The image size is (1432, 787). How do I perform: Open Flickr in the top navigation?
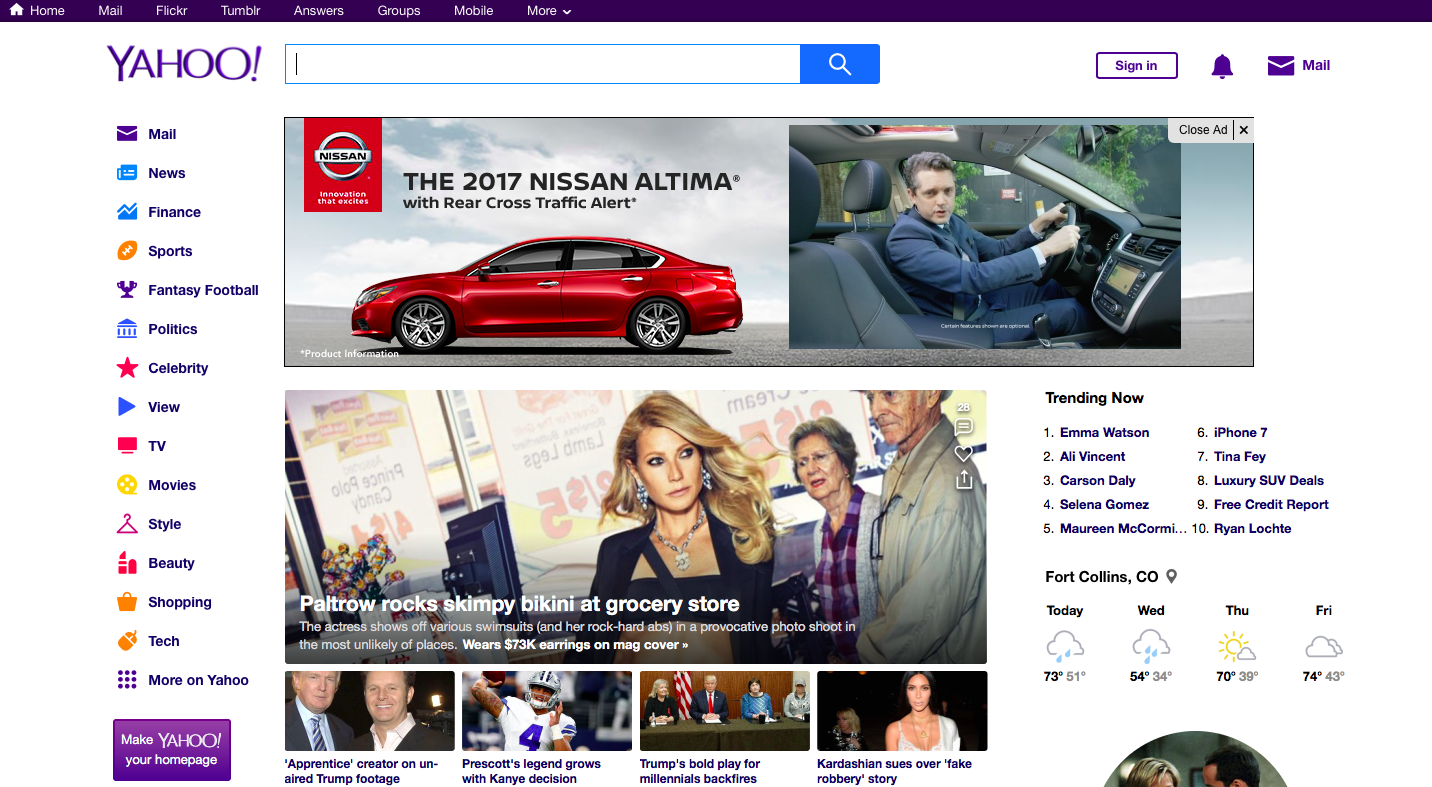point(172,11)
